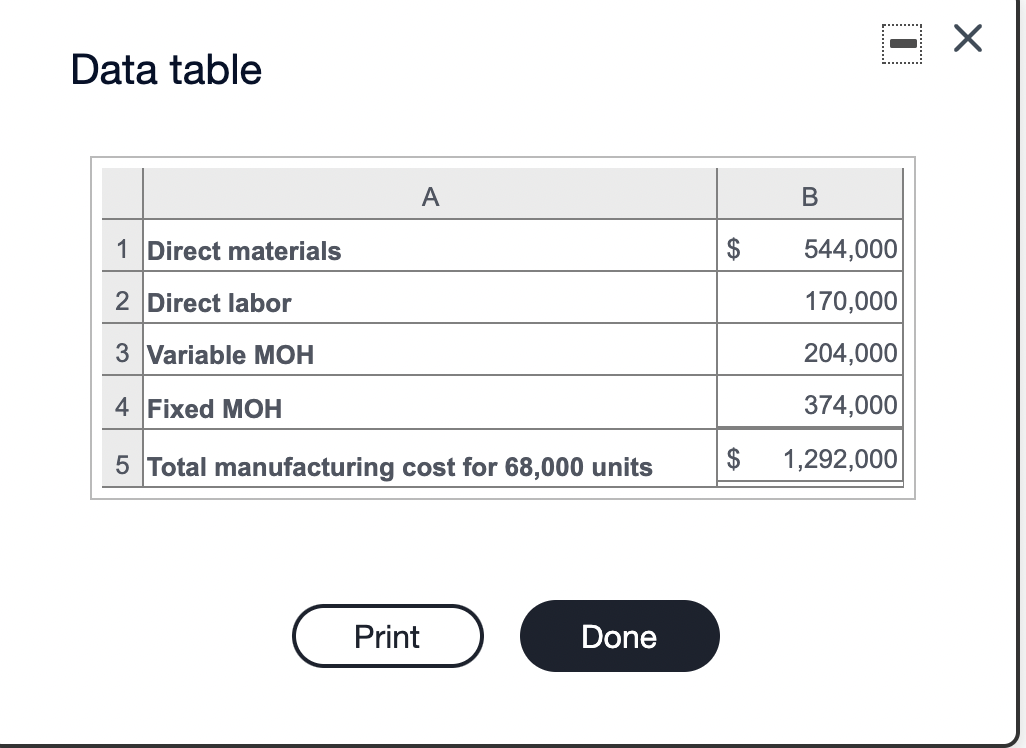Click the Data table title text
This screenshot has height=748, width=1026.
(165, 70)
